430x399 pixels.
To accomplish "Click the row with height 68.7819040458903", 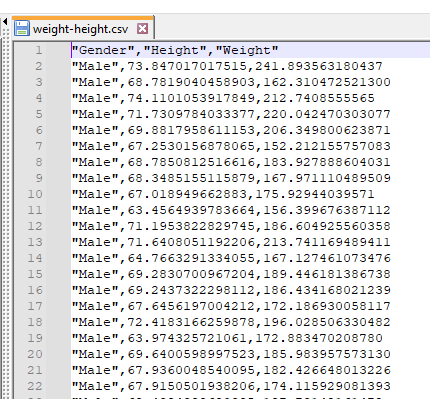I will [x=231, y=82].
